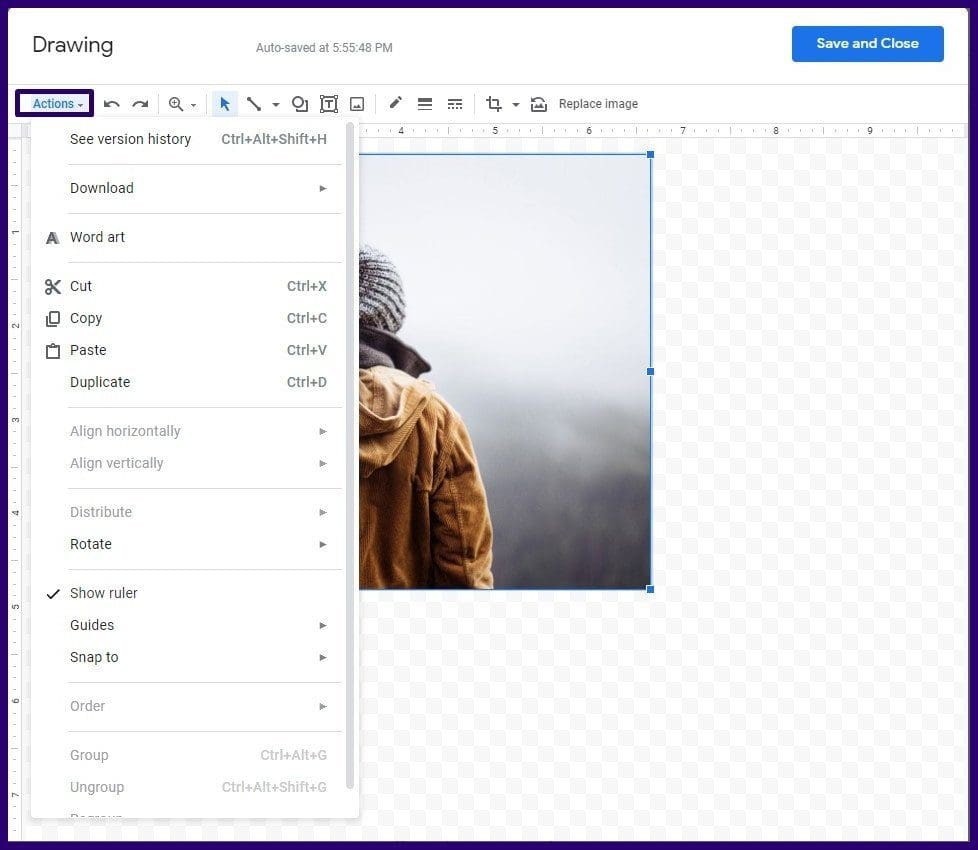Click the Actions menu scrollbar
The width and height of the screenshot is (978, 850).
[x=350, y=456]
